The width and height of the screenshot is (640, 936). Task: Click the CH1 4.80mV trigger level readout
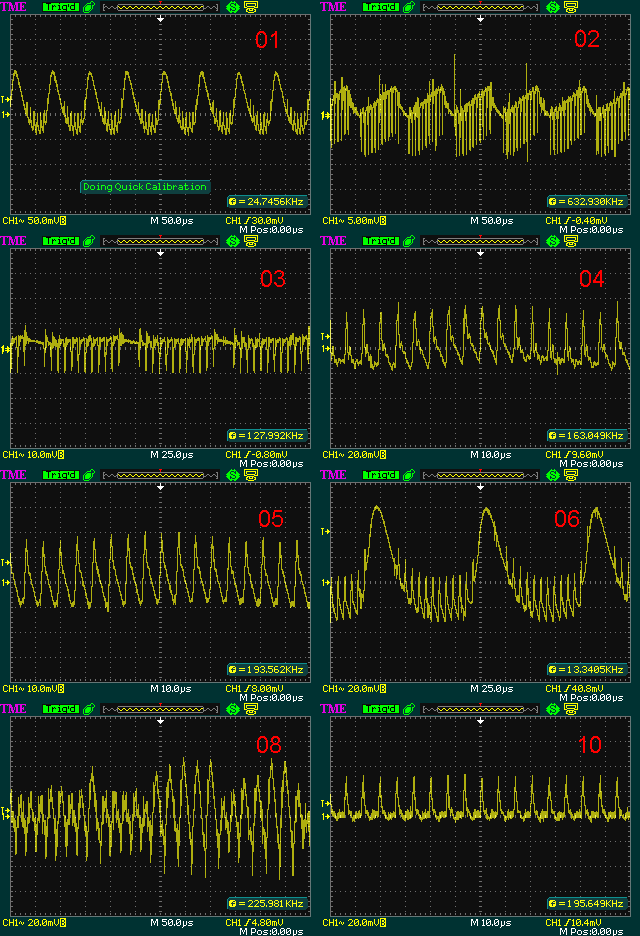coord(255,923)
